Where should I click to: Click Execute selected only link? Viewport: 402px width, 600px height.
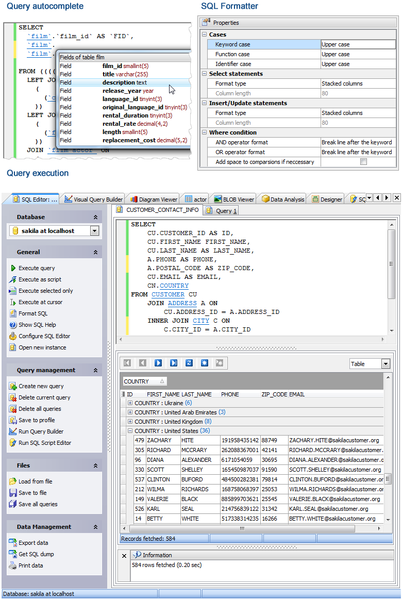pos(46,291)
